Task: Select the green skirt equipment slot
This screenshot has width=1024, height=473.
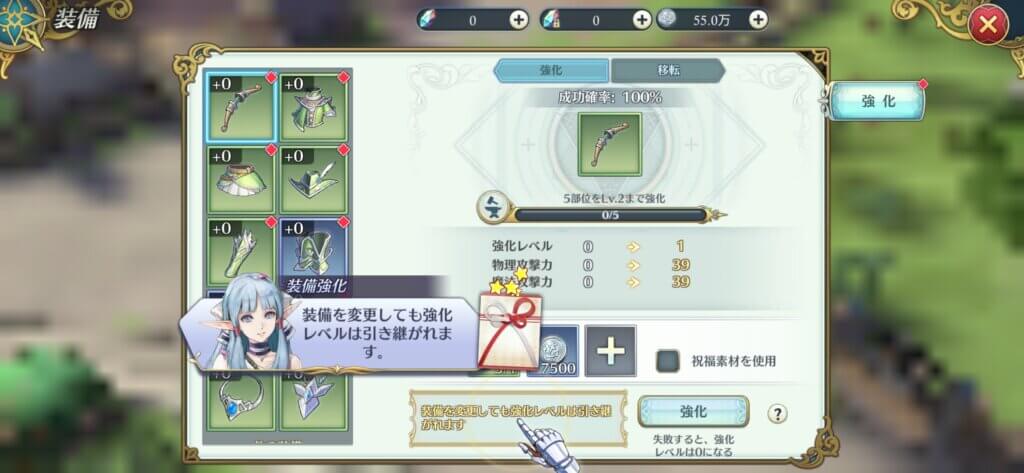Action: pyautogui.click(x=241, y=180)
